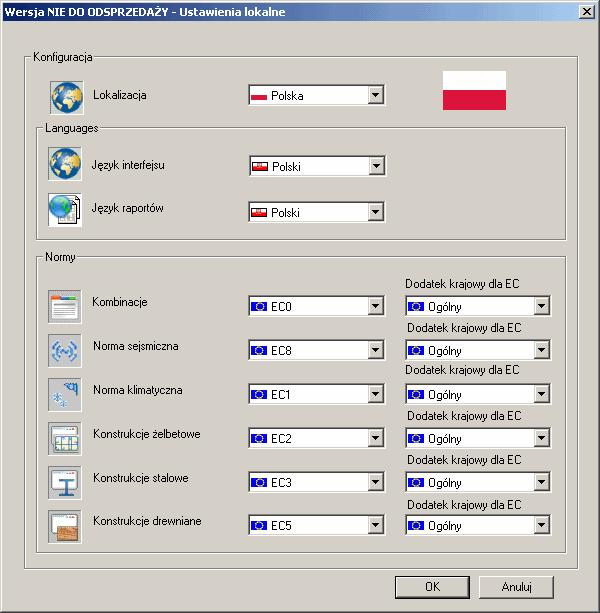Click the Norma klimatyczna wind-snow icon

(x=65, y=394)
